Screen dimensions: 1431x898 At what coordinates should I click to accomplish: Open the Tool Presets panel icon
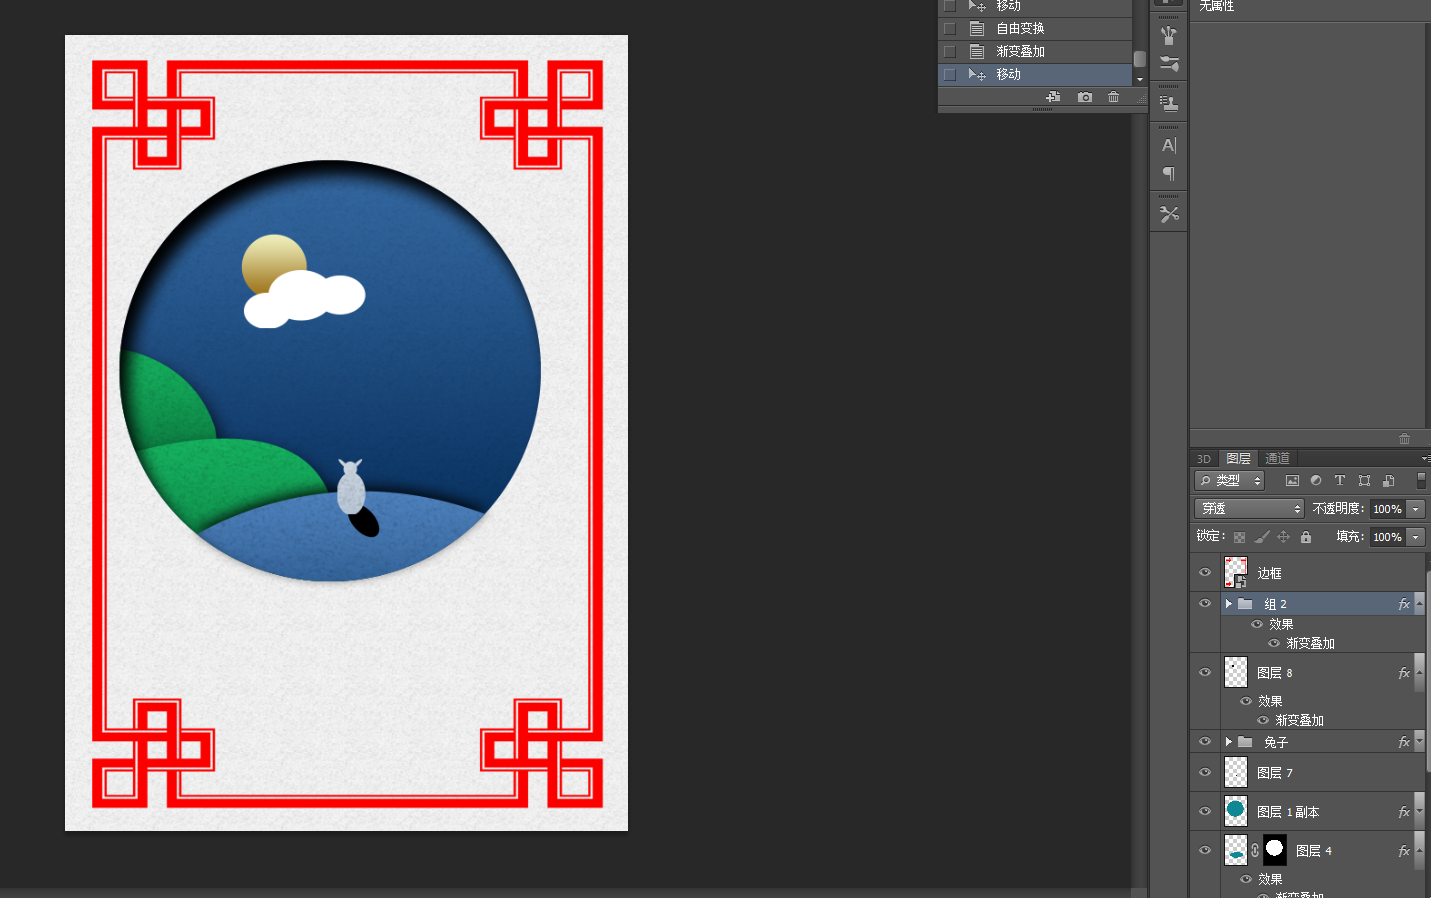click(x=1169, y=214)
